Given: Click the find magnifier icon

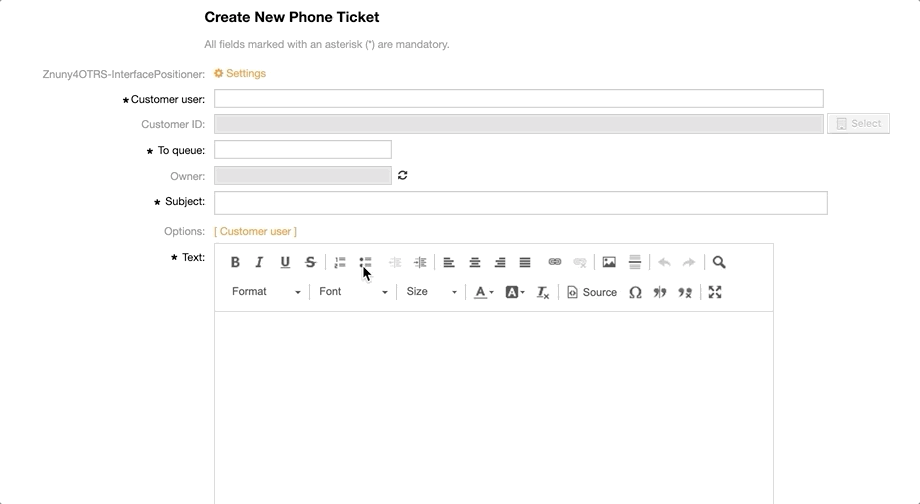Looking at the screenshot, I should point(719,262).
